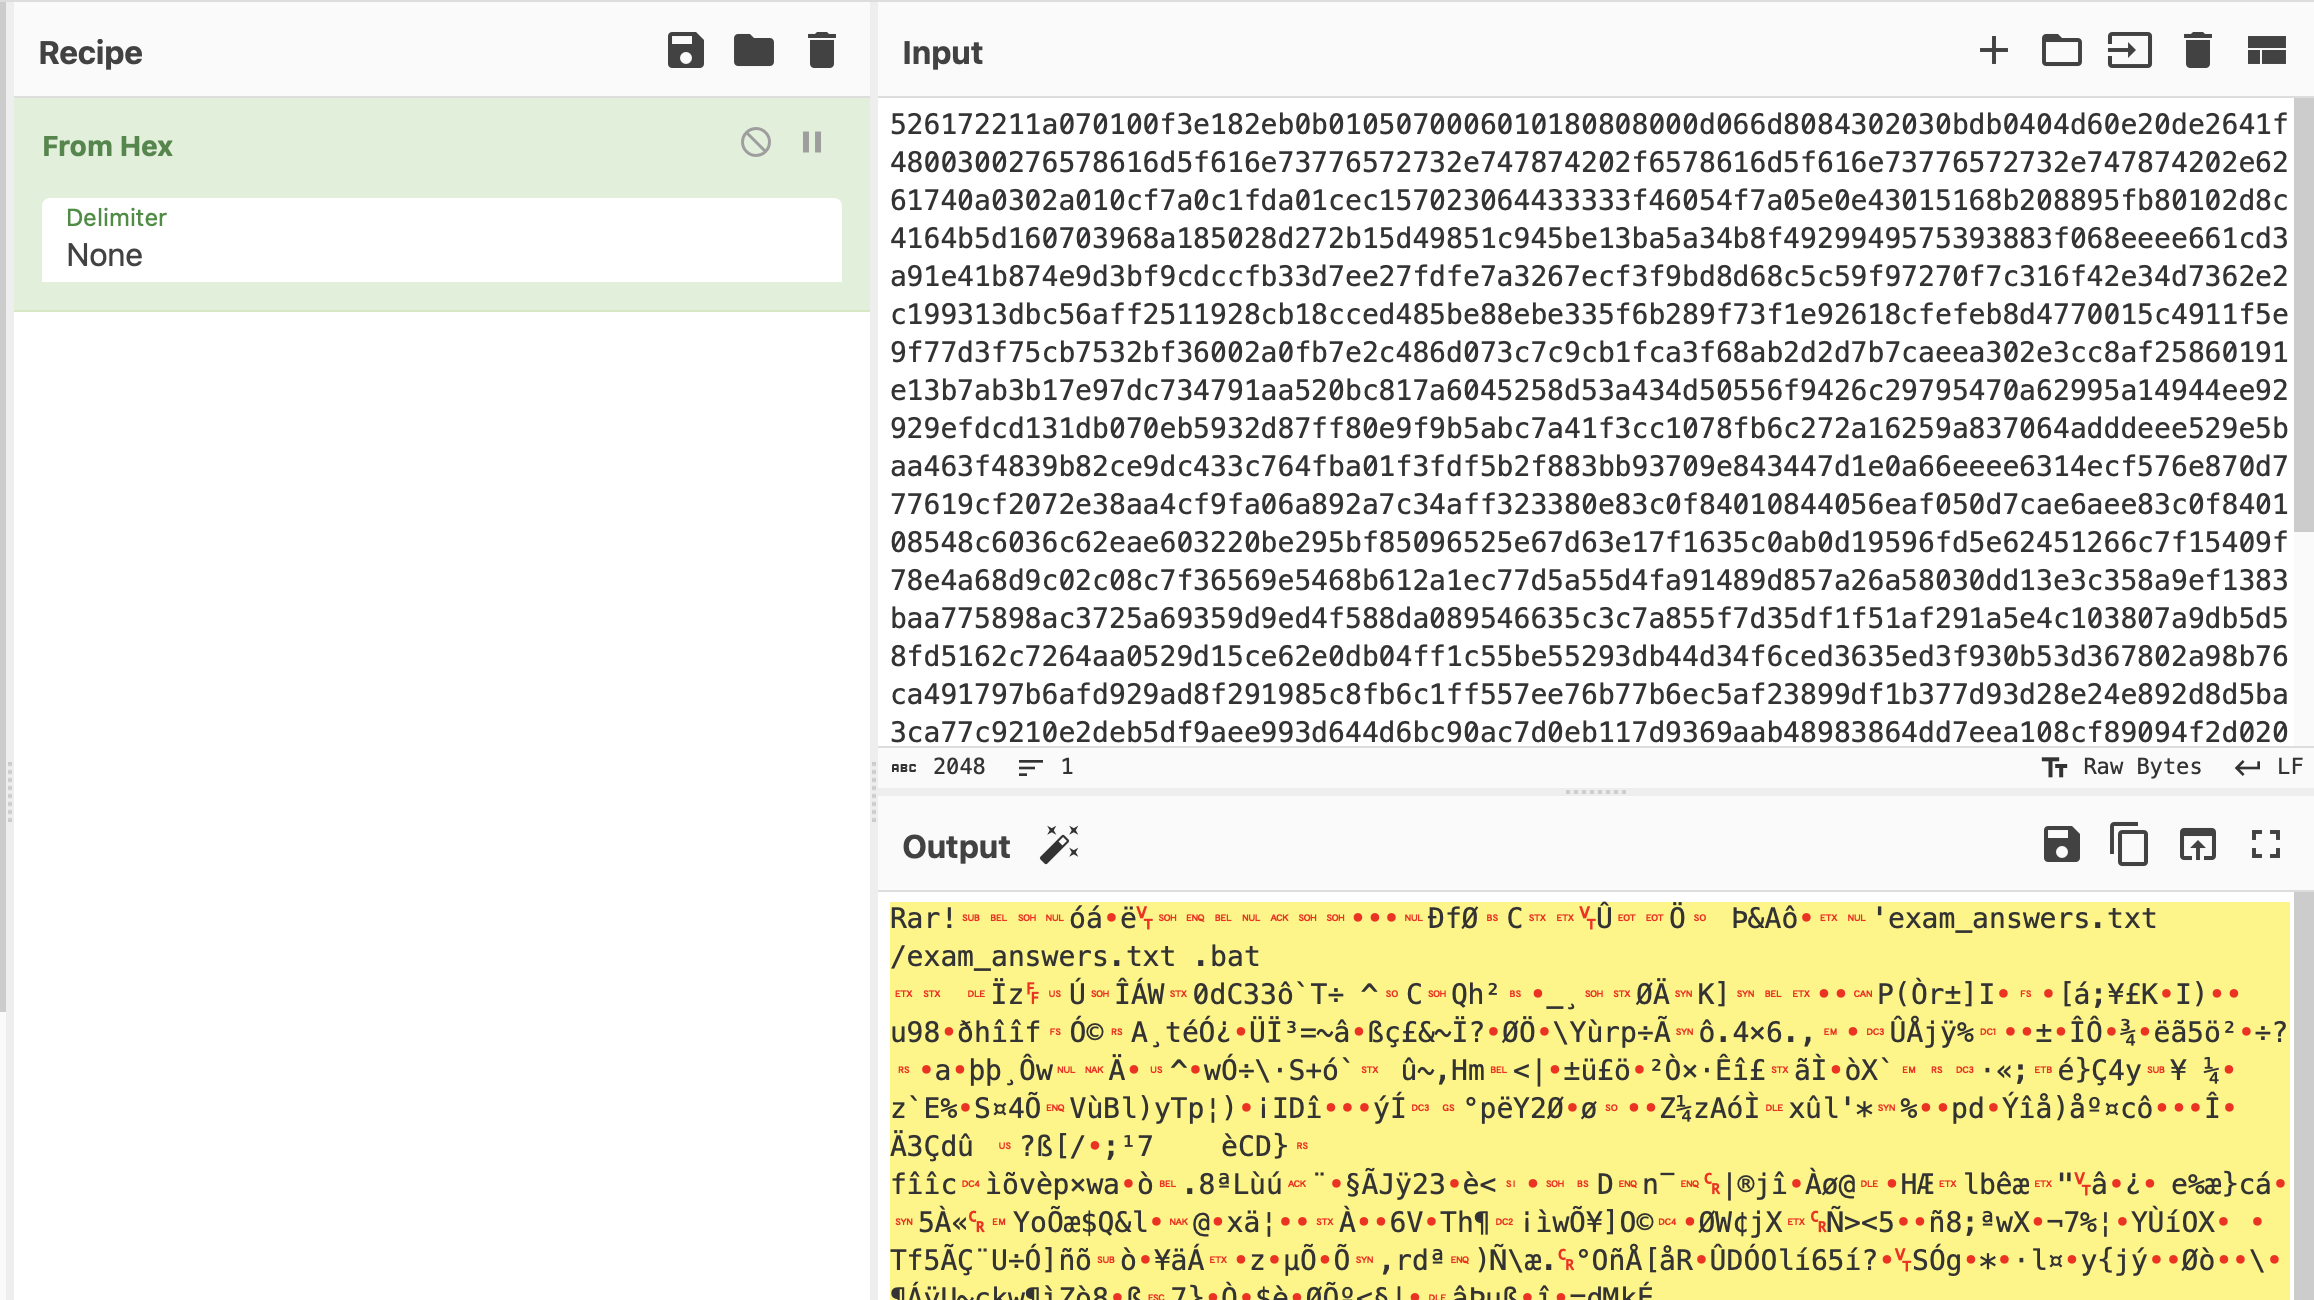Open the Delimiter dropdown showing None

click(441, 240)
